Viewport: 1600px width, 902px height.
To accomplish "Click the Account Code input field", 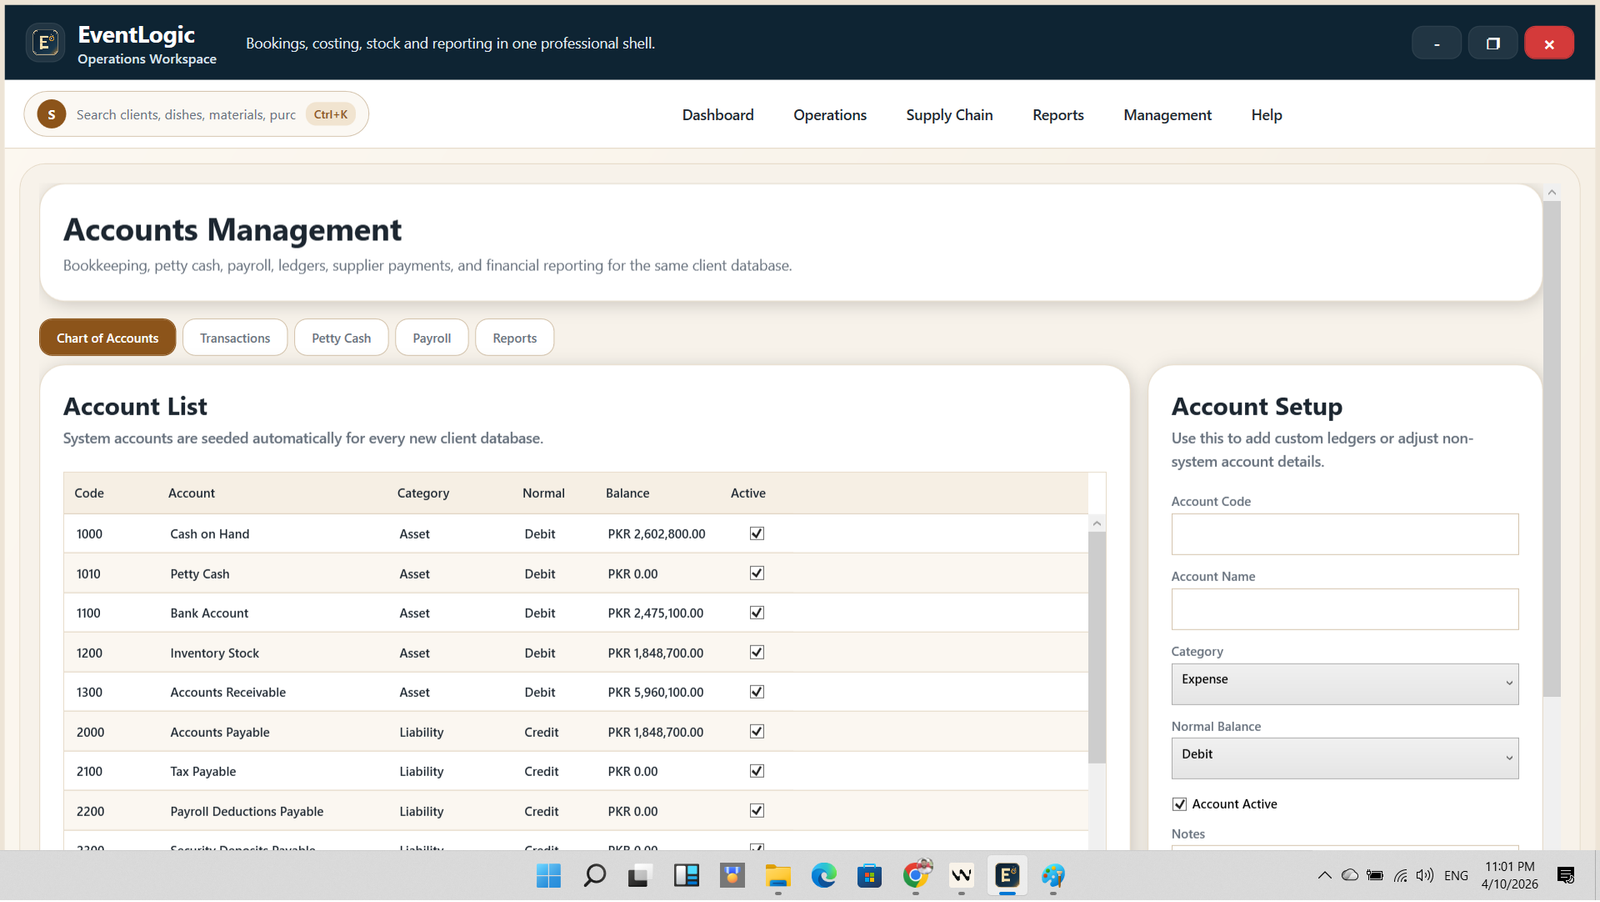I will [1344, 534].
